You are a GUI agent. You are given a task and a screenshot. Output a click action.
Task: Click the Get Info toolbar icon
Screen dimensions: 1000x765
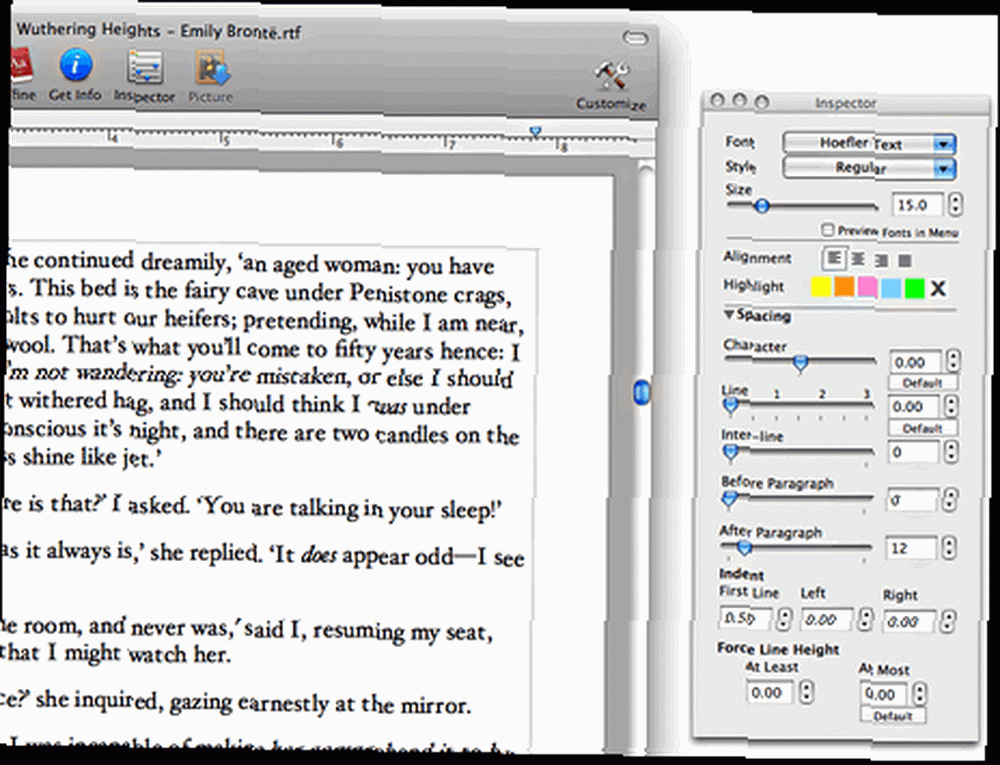(x=75, y=66)
